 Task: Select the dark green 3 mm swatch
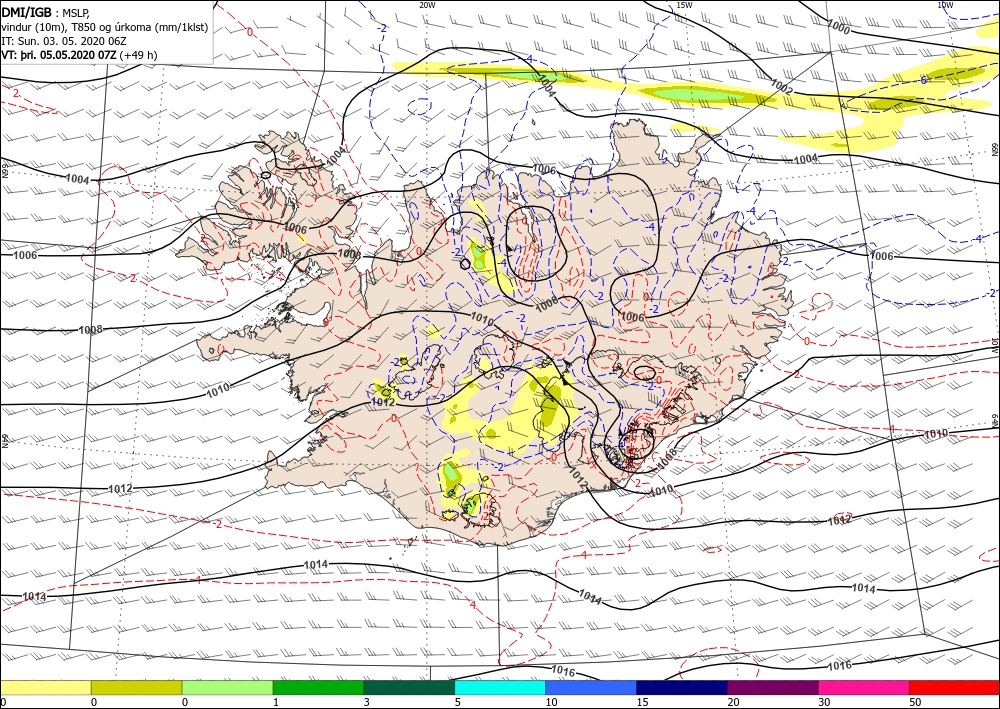409,687
